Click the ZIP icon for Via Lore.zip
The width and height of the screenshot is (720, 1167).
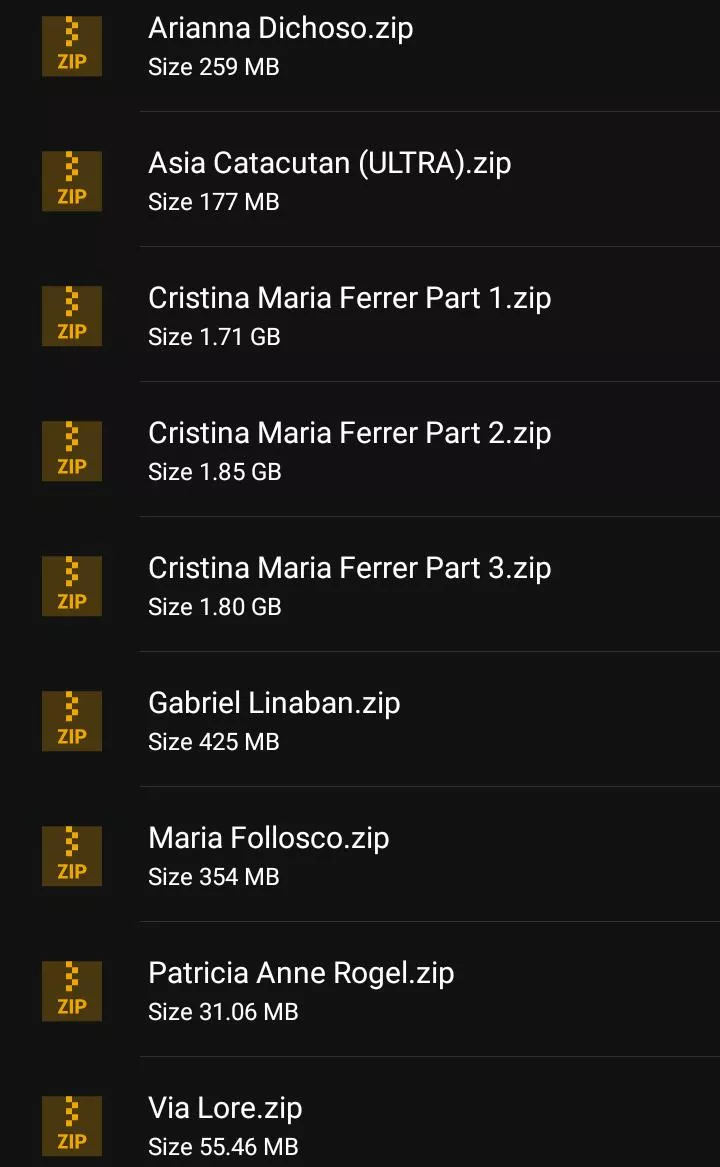(72, 1126)
